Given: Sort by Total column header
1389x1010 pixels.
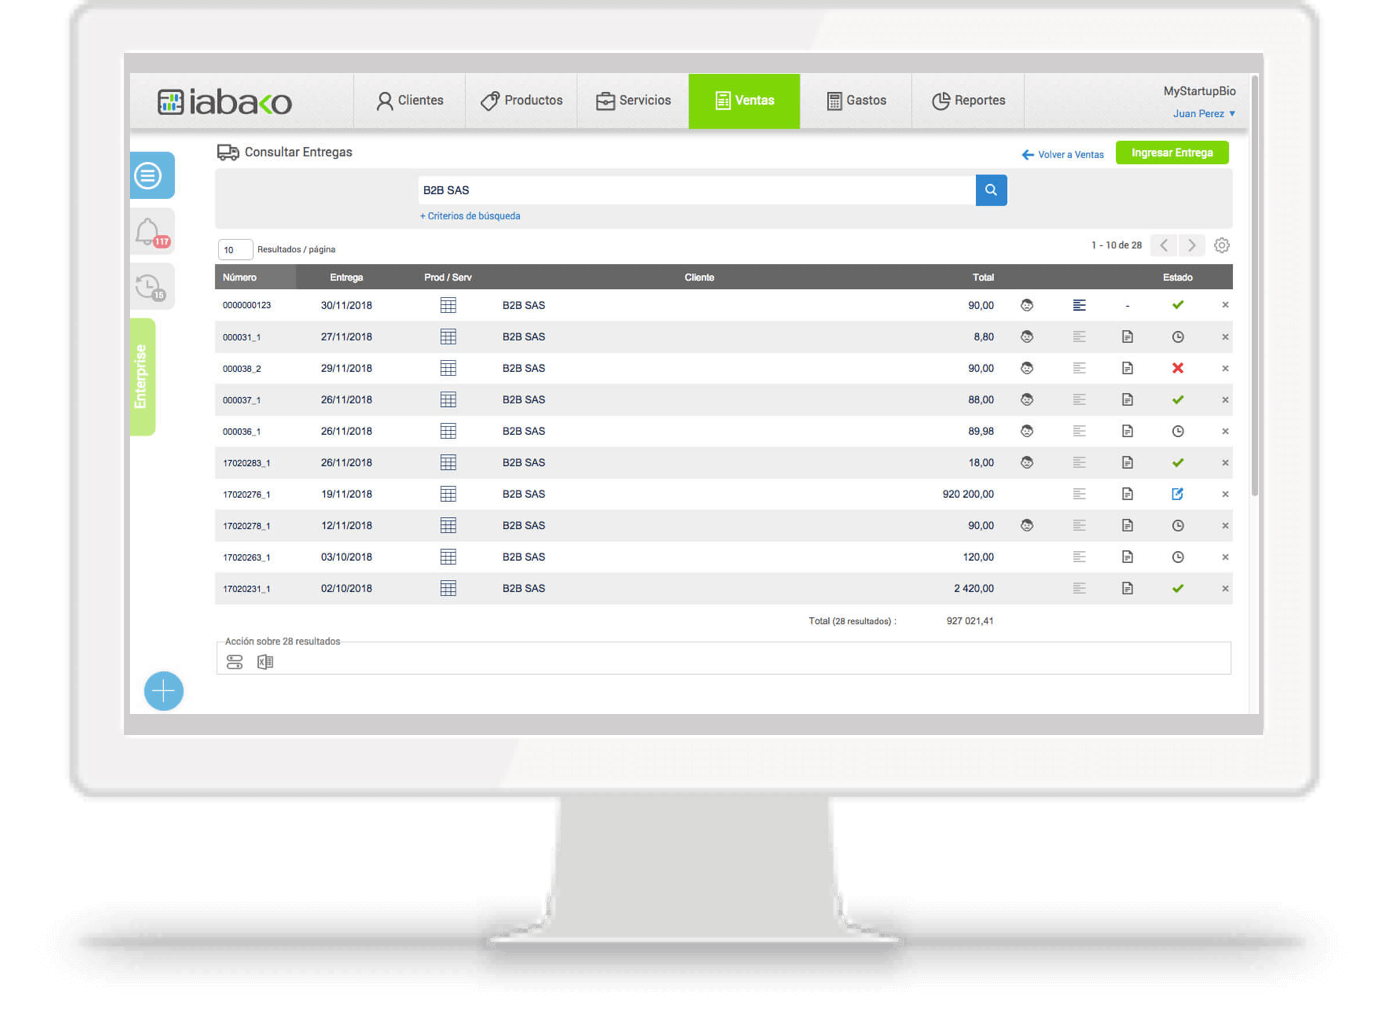Looking at the screenshot, I should point(983,277).
